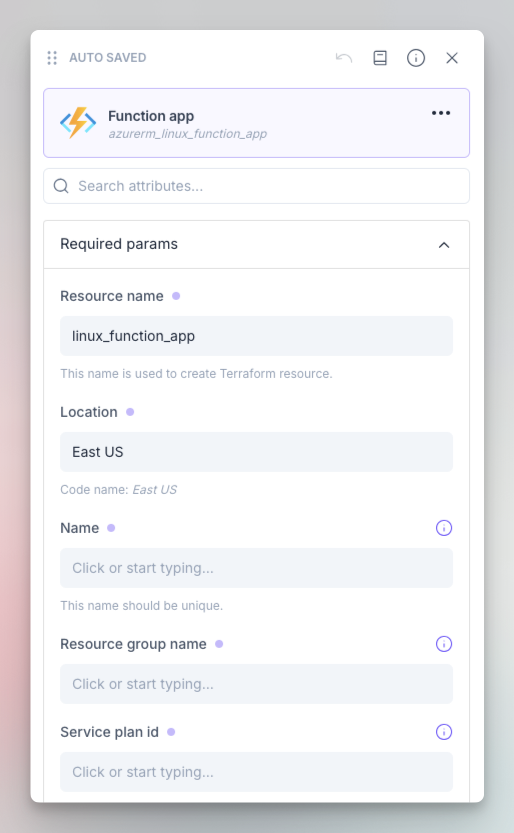
Task: Open the documentation book icon
Action: [380, 57]
